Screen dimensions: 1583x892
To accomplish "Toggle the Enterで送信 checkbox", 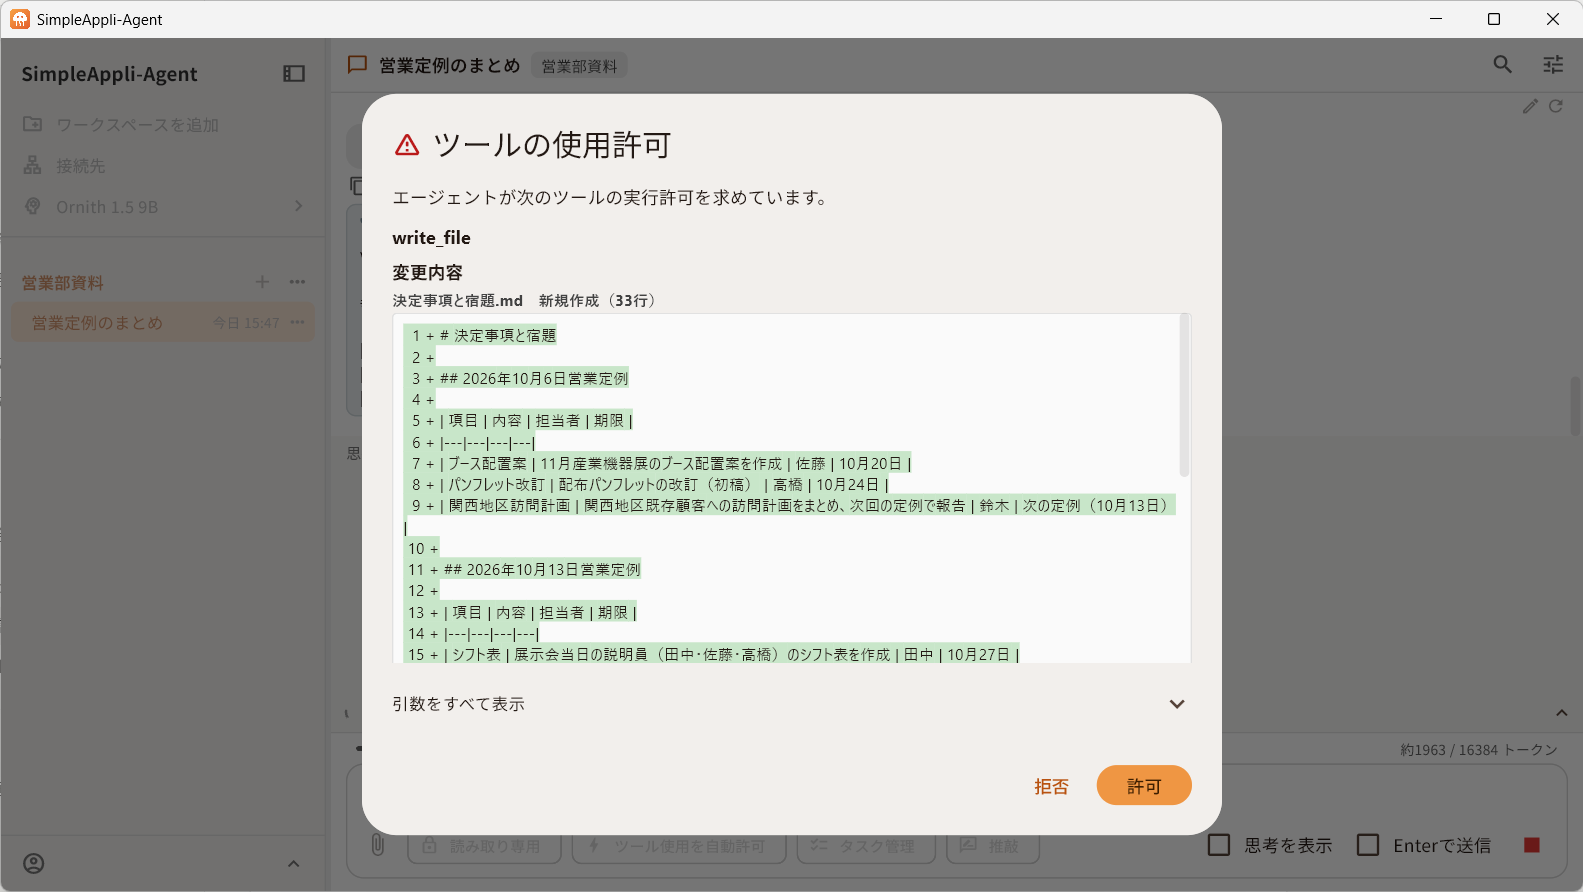I will pos(1368,845).
